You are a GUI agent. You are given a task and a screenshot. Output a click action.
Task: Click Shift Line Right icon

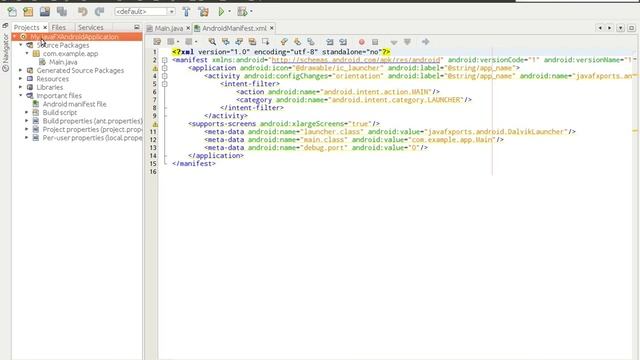click(343, 42)
